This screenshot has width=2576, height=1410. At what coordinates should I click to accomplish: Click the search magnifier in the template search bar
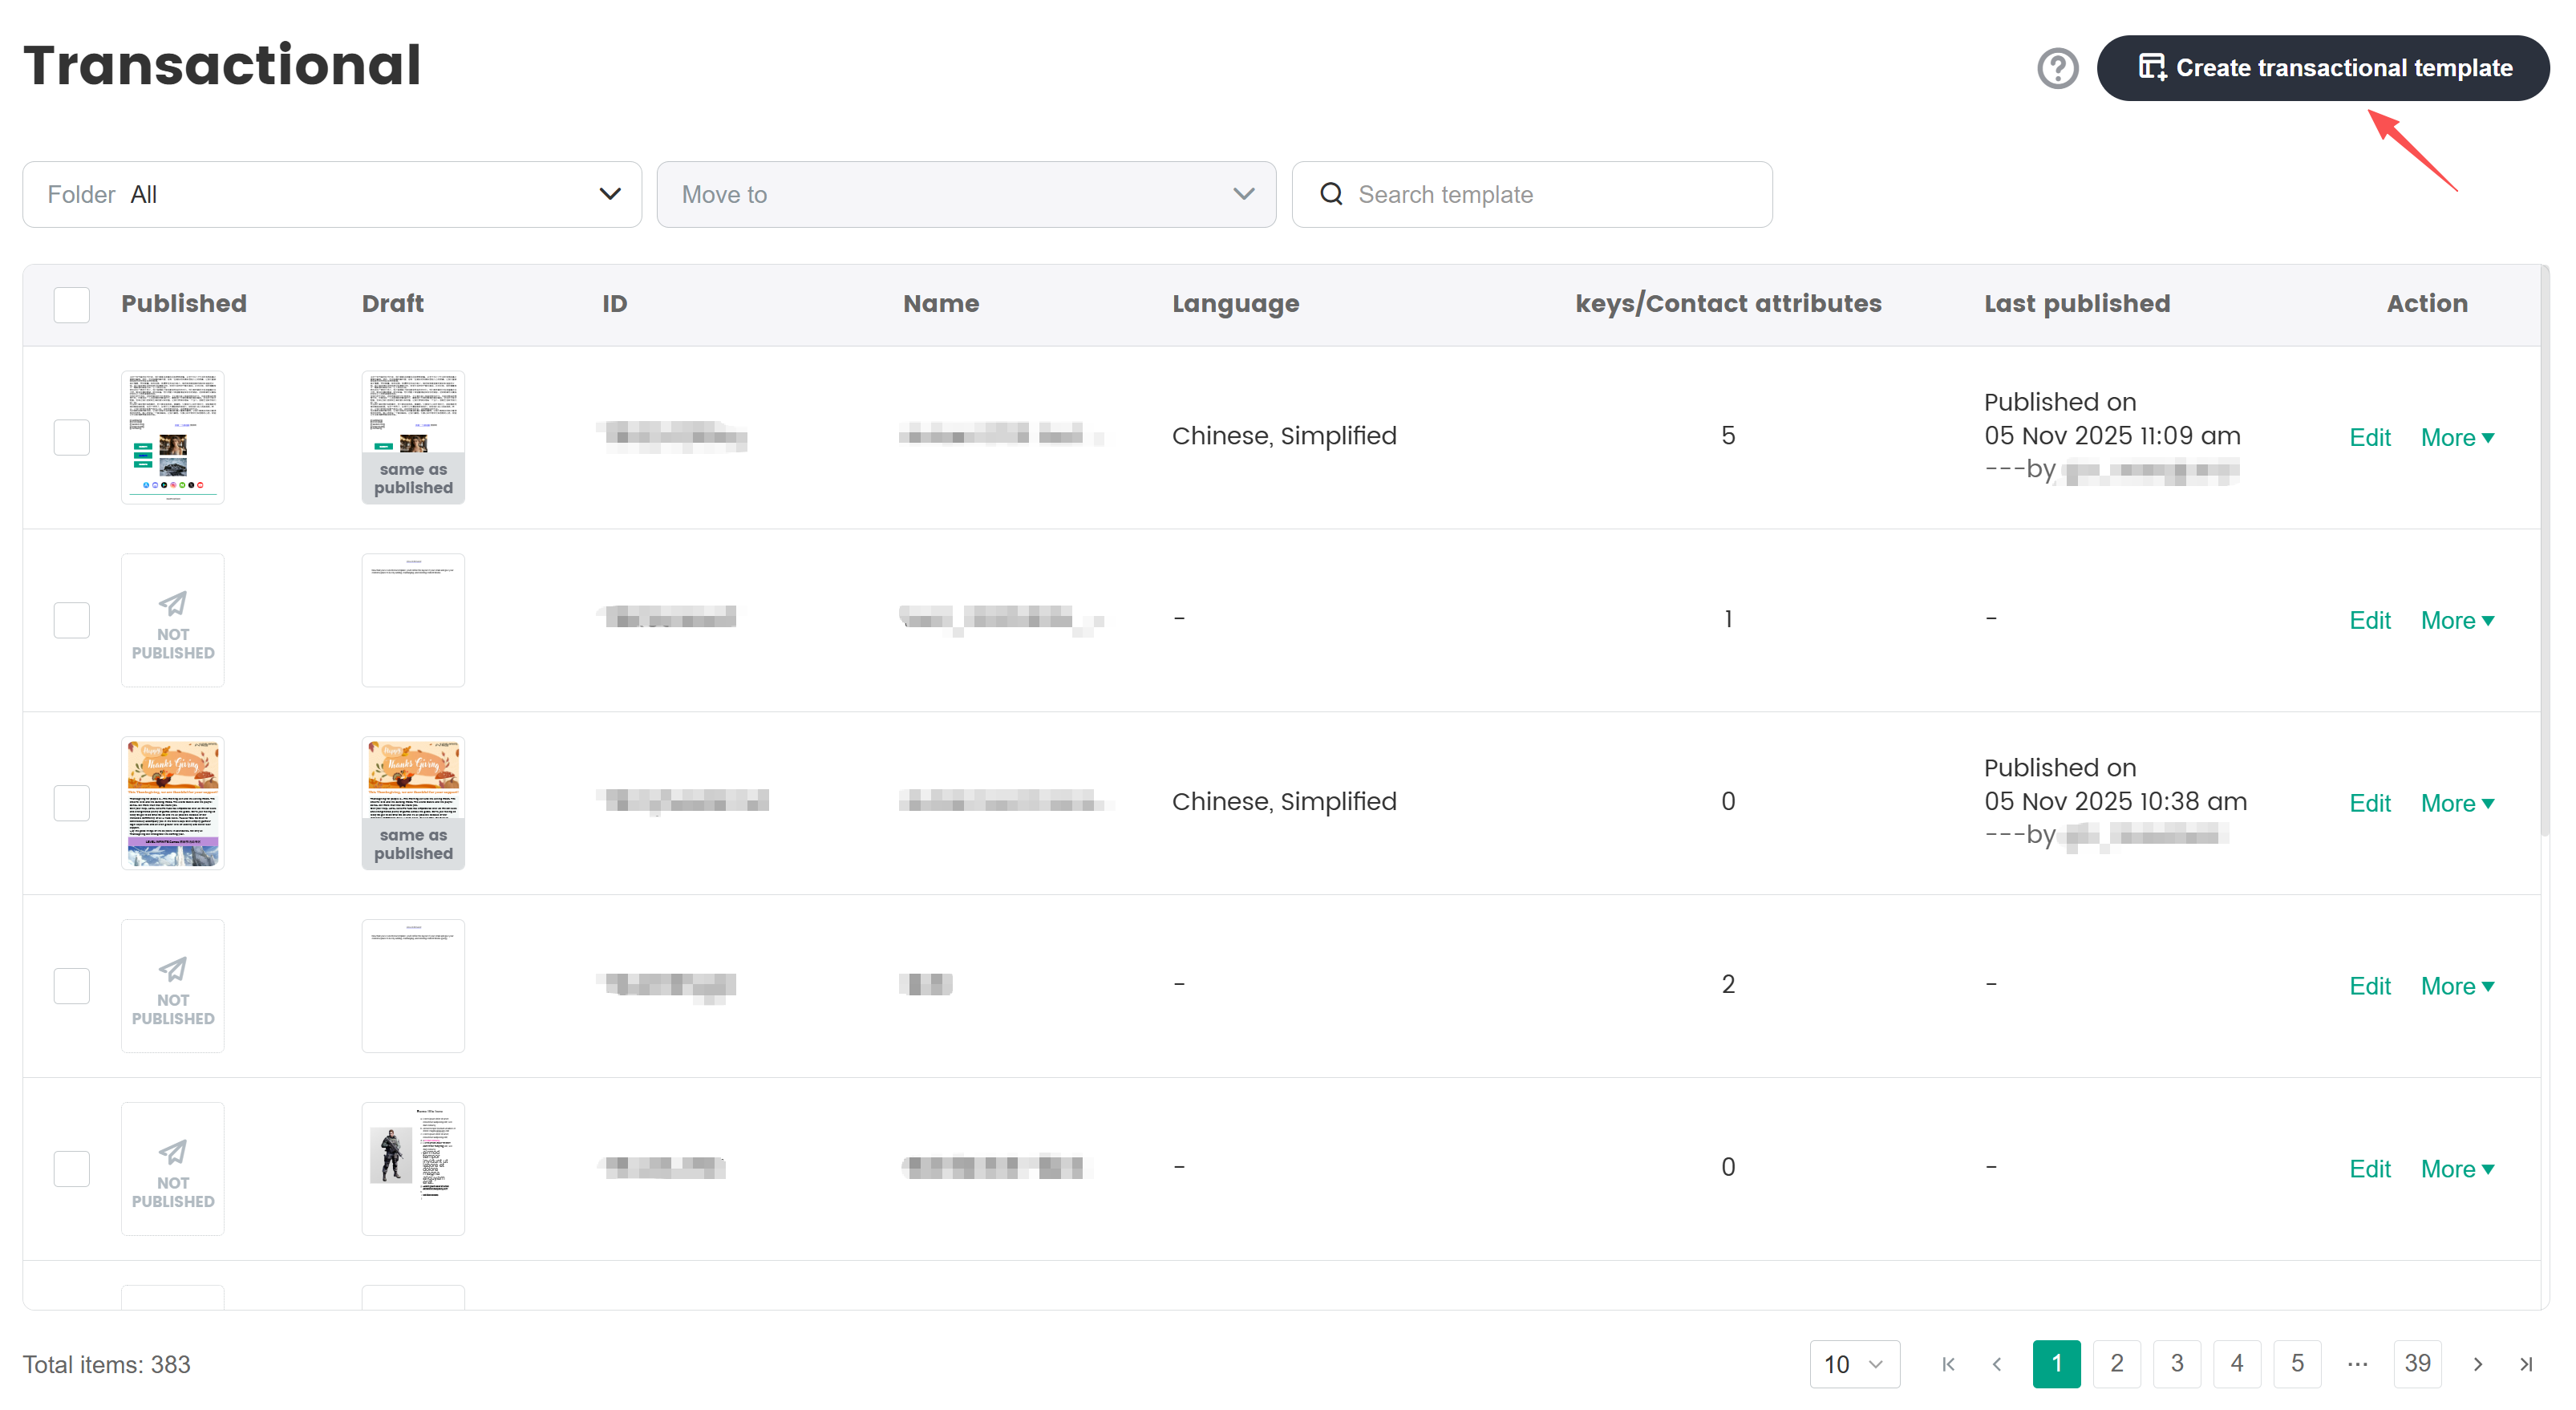click(x=1331, y=193)
